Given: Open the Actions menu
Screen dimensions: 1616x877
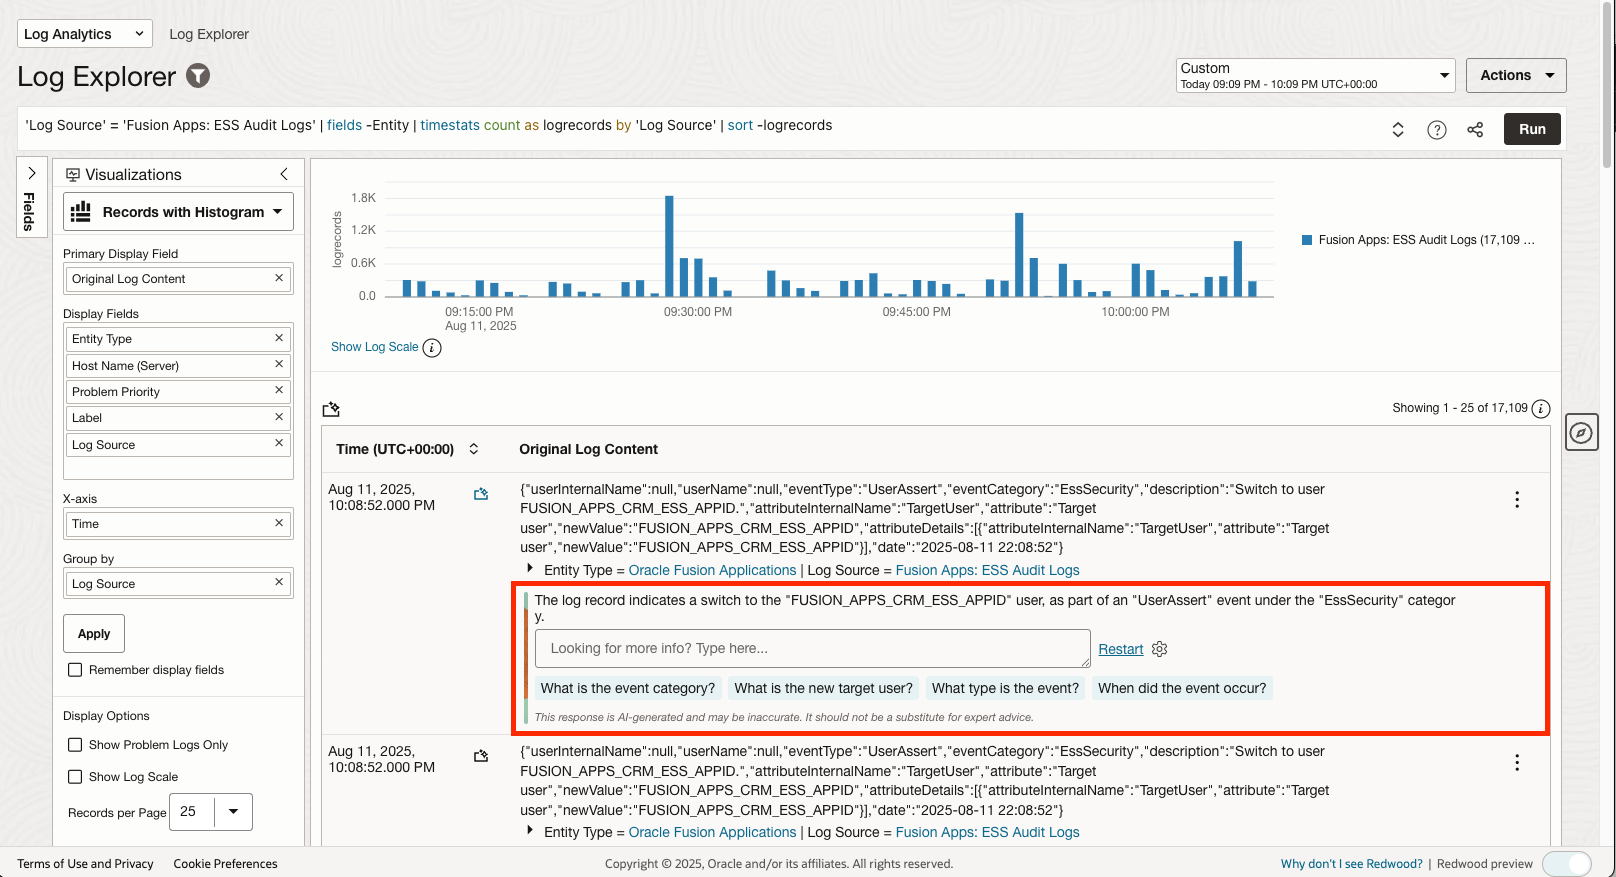Looking at the screenshot, I should (1515, 75).
